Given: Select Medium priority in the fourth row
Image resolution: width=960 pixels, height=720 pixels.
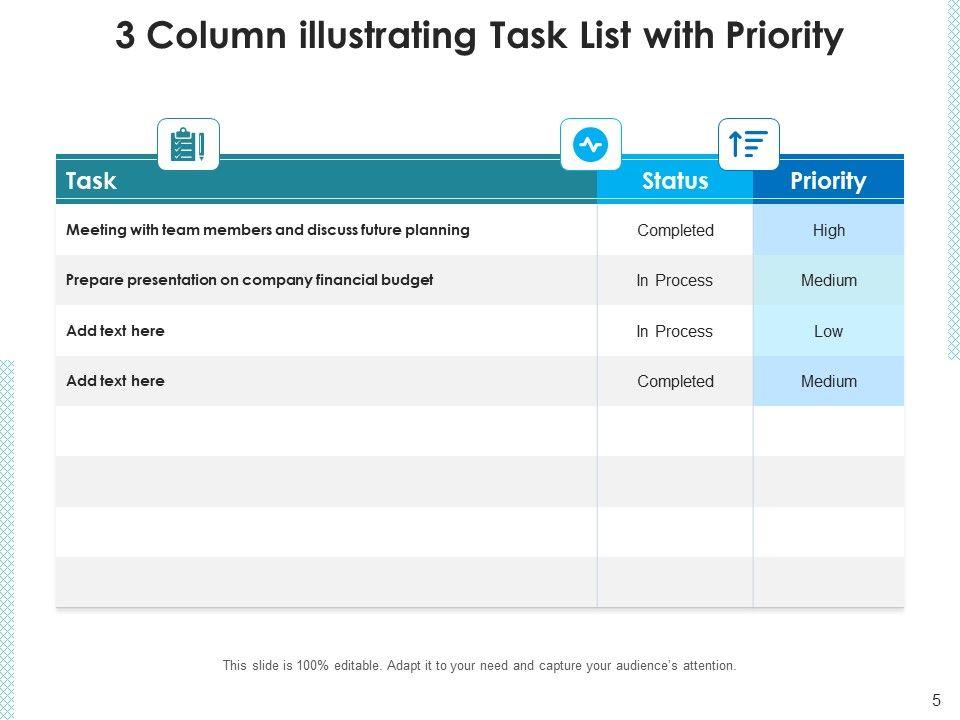Looking at the screenshot, I should pyautogui.click(x=829, y=381).
